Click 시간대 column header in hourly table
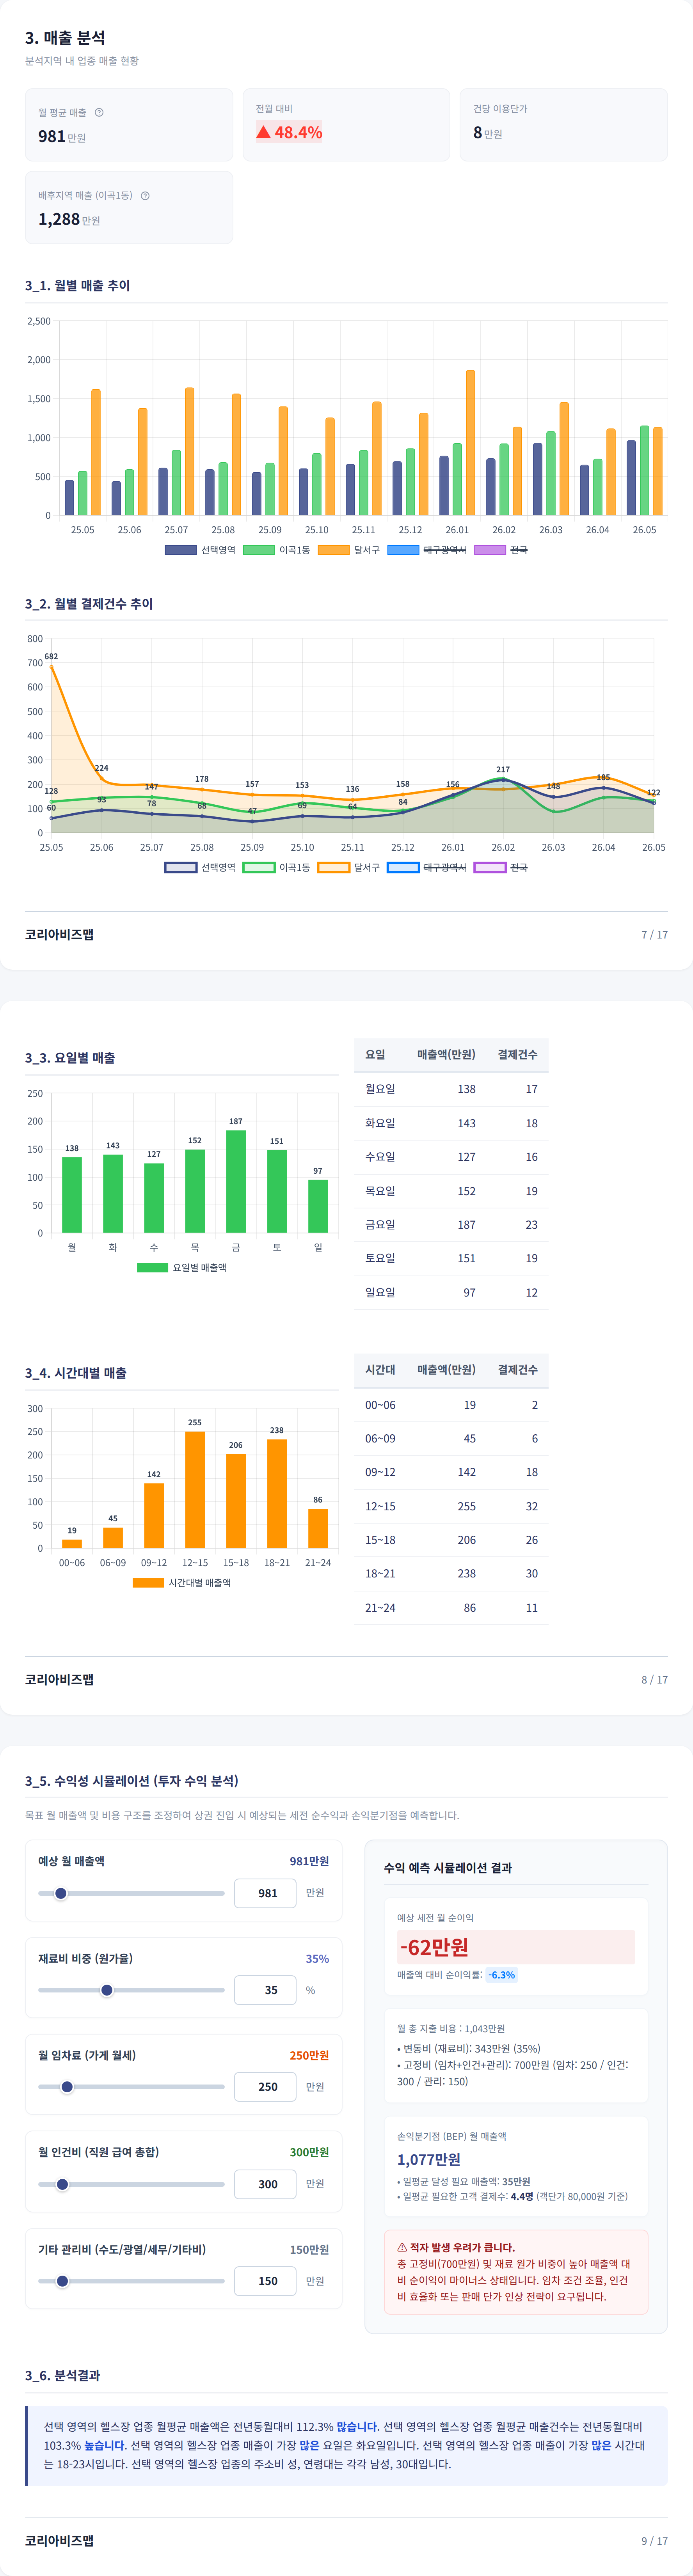The image size is (693, 2576). click(x=380, y=1369)
